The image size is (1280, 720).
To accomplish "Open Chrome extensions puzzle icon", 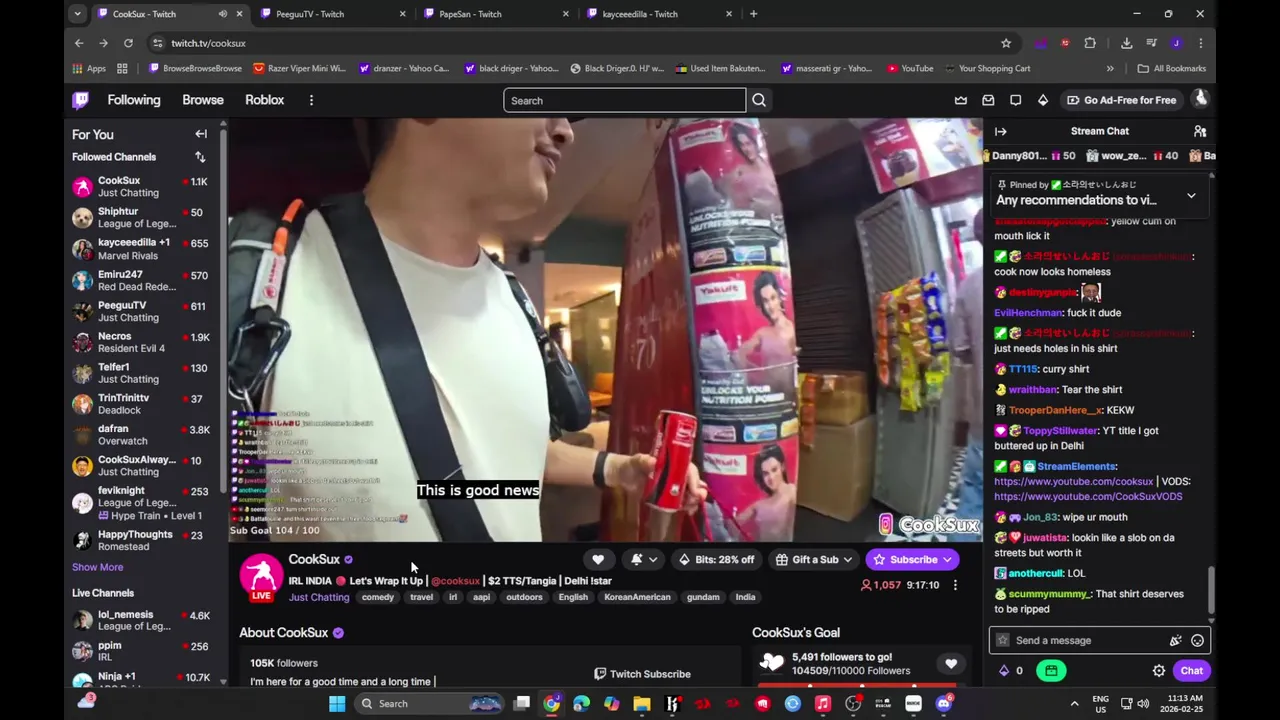I will tap(1090, 43).
